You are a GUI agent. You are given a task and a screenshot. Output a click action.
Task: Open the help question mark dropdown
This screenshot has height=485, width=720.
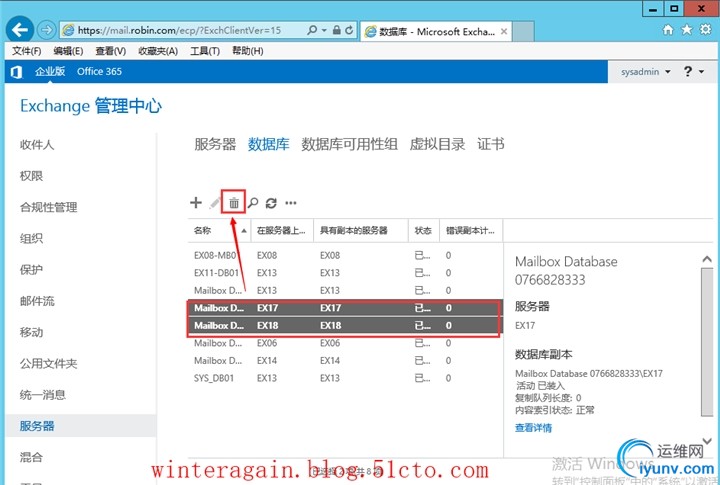693,72
